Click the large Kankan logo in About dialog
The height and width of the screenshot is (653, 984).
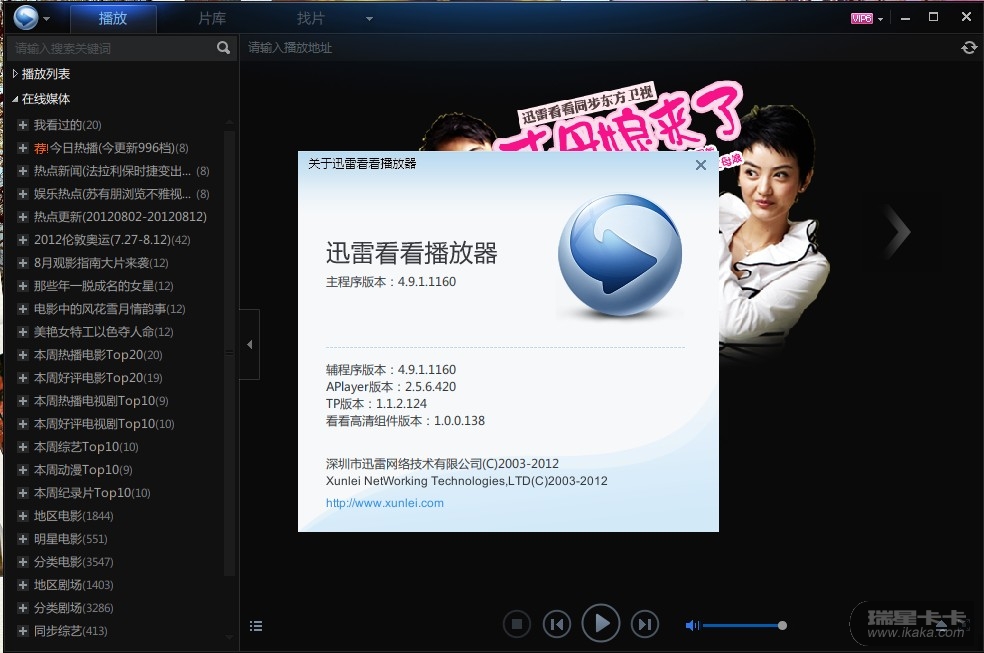[x=620, y=253]
